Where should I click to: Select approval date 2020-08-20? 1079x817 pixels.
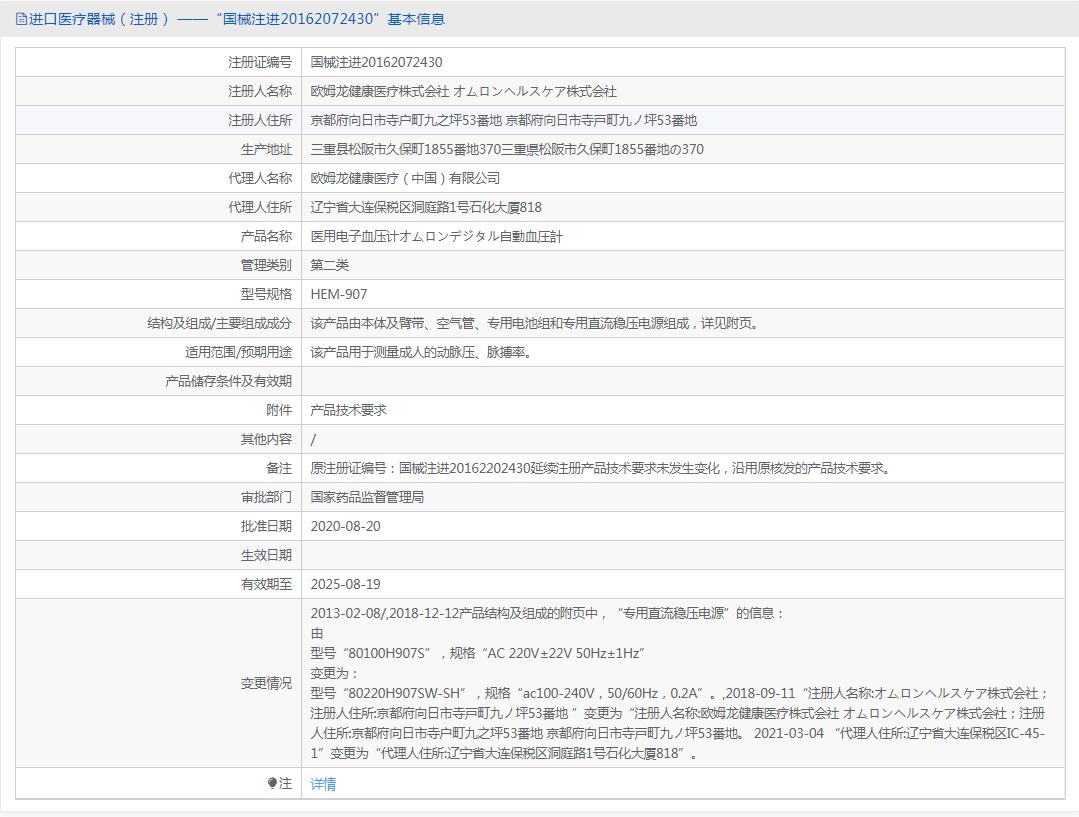point(345,526)
